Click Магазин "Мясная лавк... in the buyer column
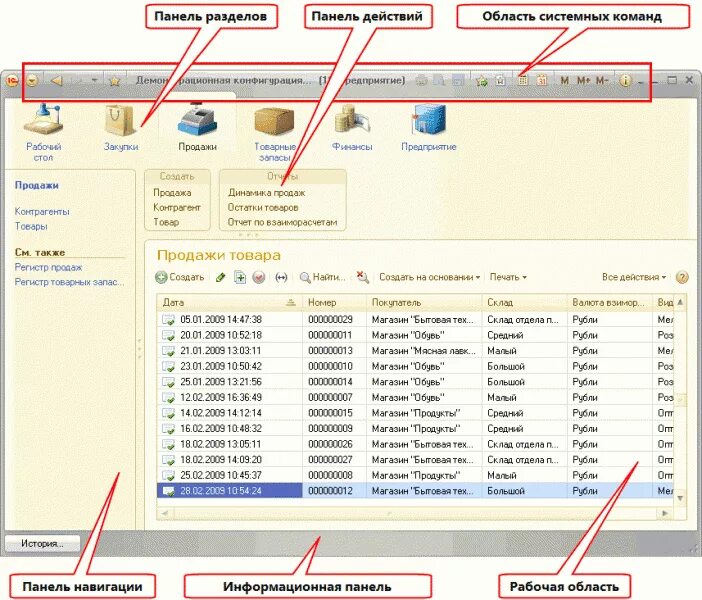The height and width of the screenshot is (600, 702). tap(424, 351)
